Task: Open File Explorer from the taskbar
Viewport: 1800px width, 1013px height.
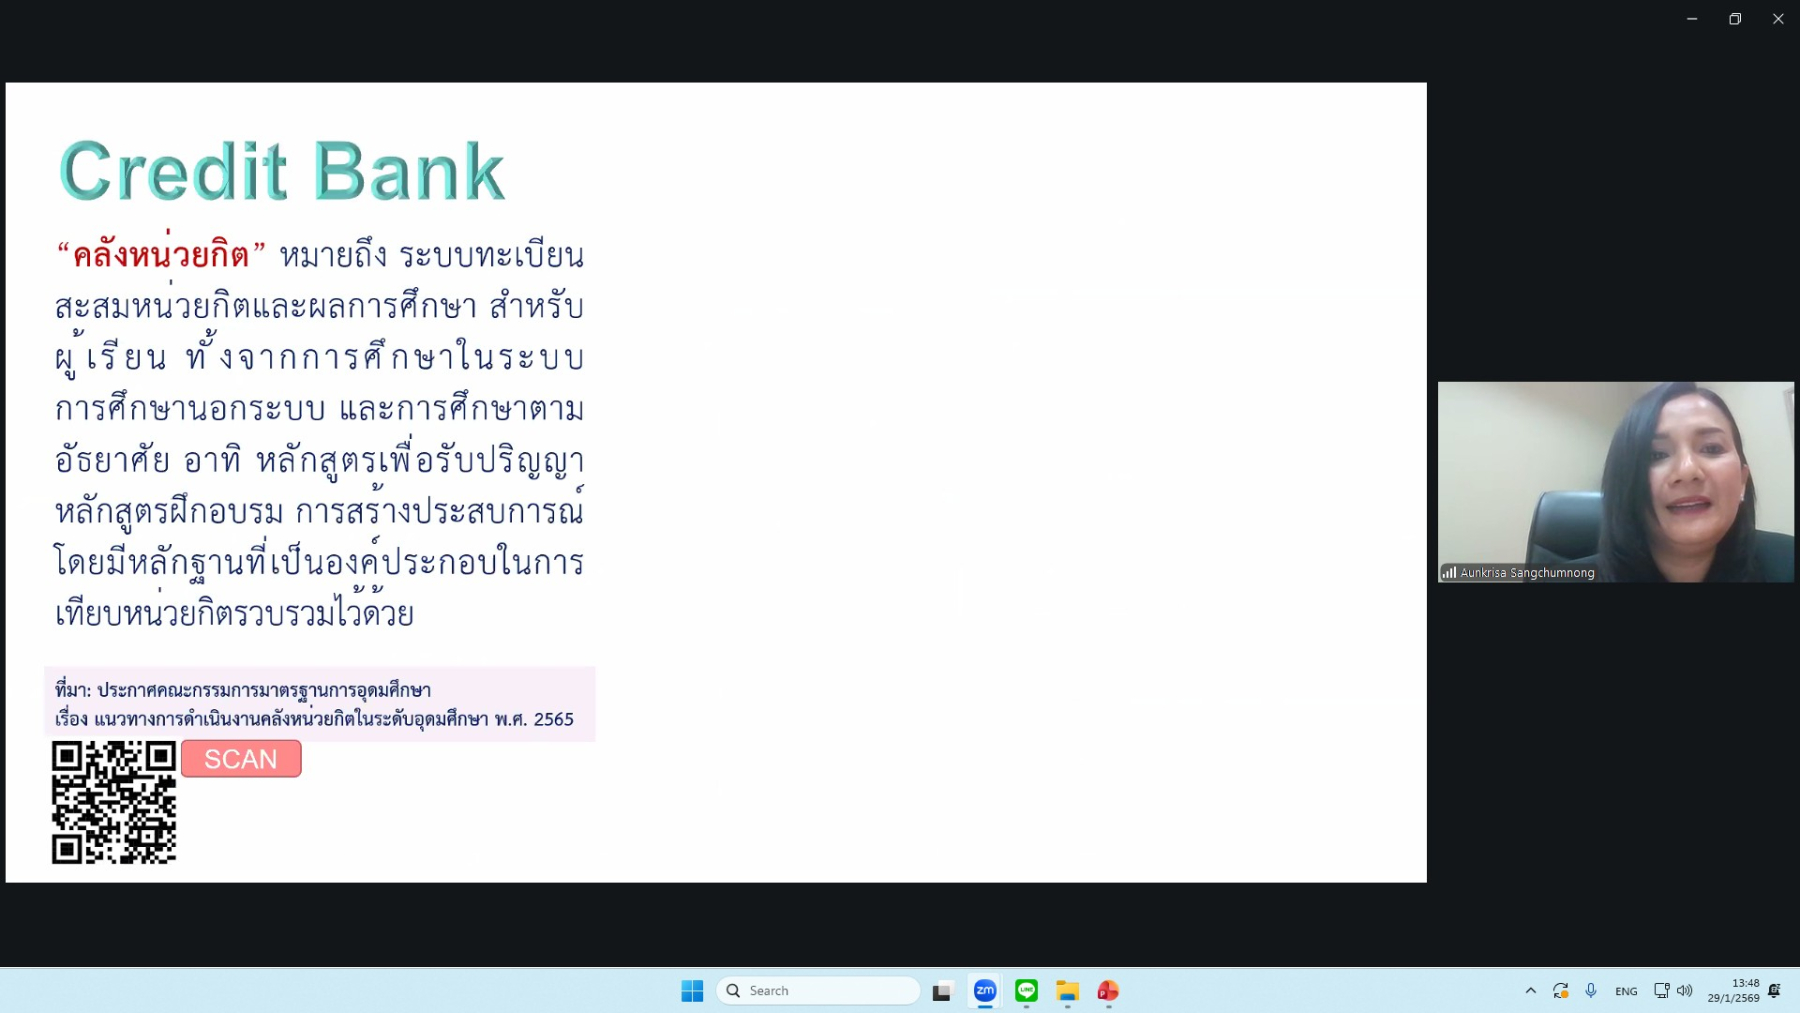Action: (x=1067, y=990)
